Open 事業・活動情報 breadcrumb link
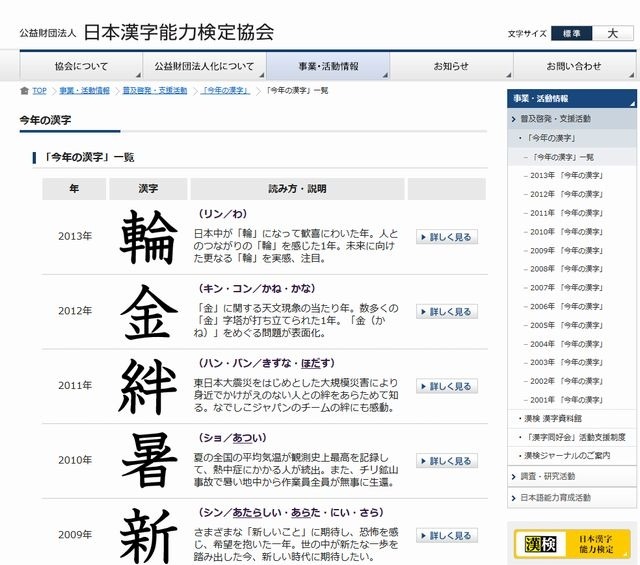640x565 pixels. (x=84, y=91)
